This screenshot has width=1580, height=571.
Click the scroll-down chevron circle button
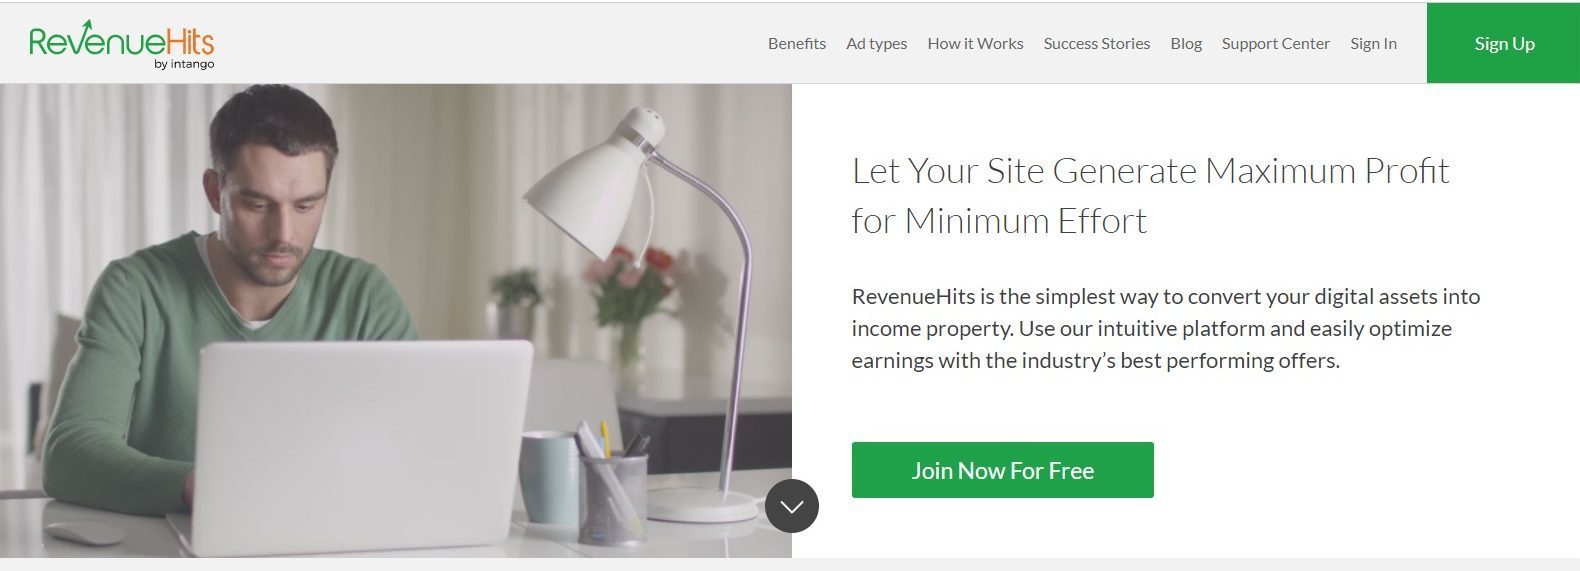(792, 506)
